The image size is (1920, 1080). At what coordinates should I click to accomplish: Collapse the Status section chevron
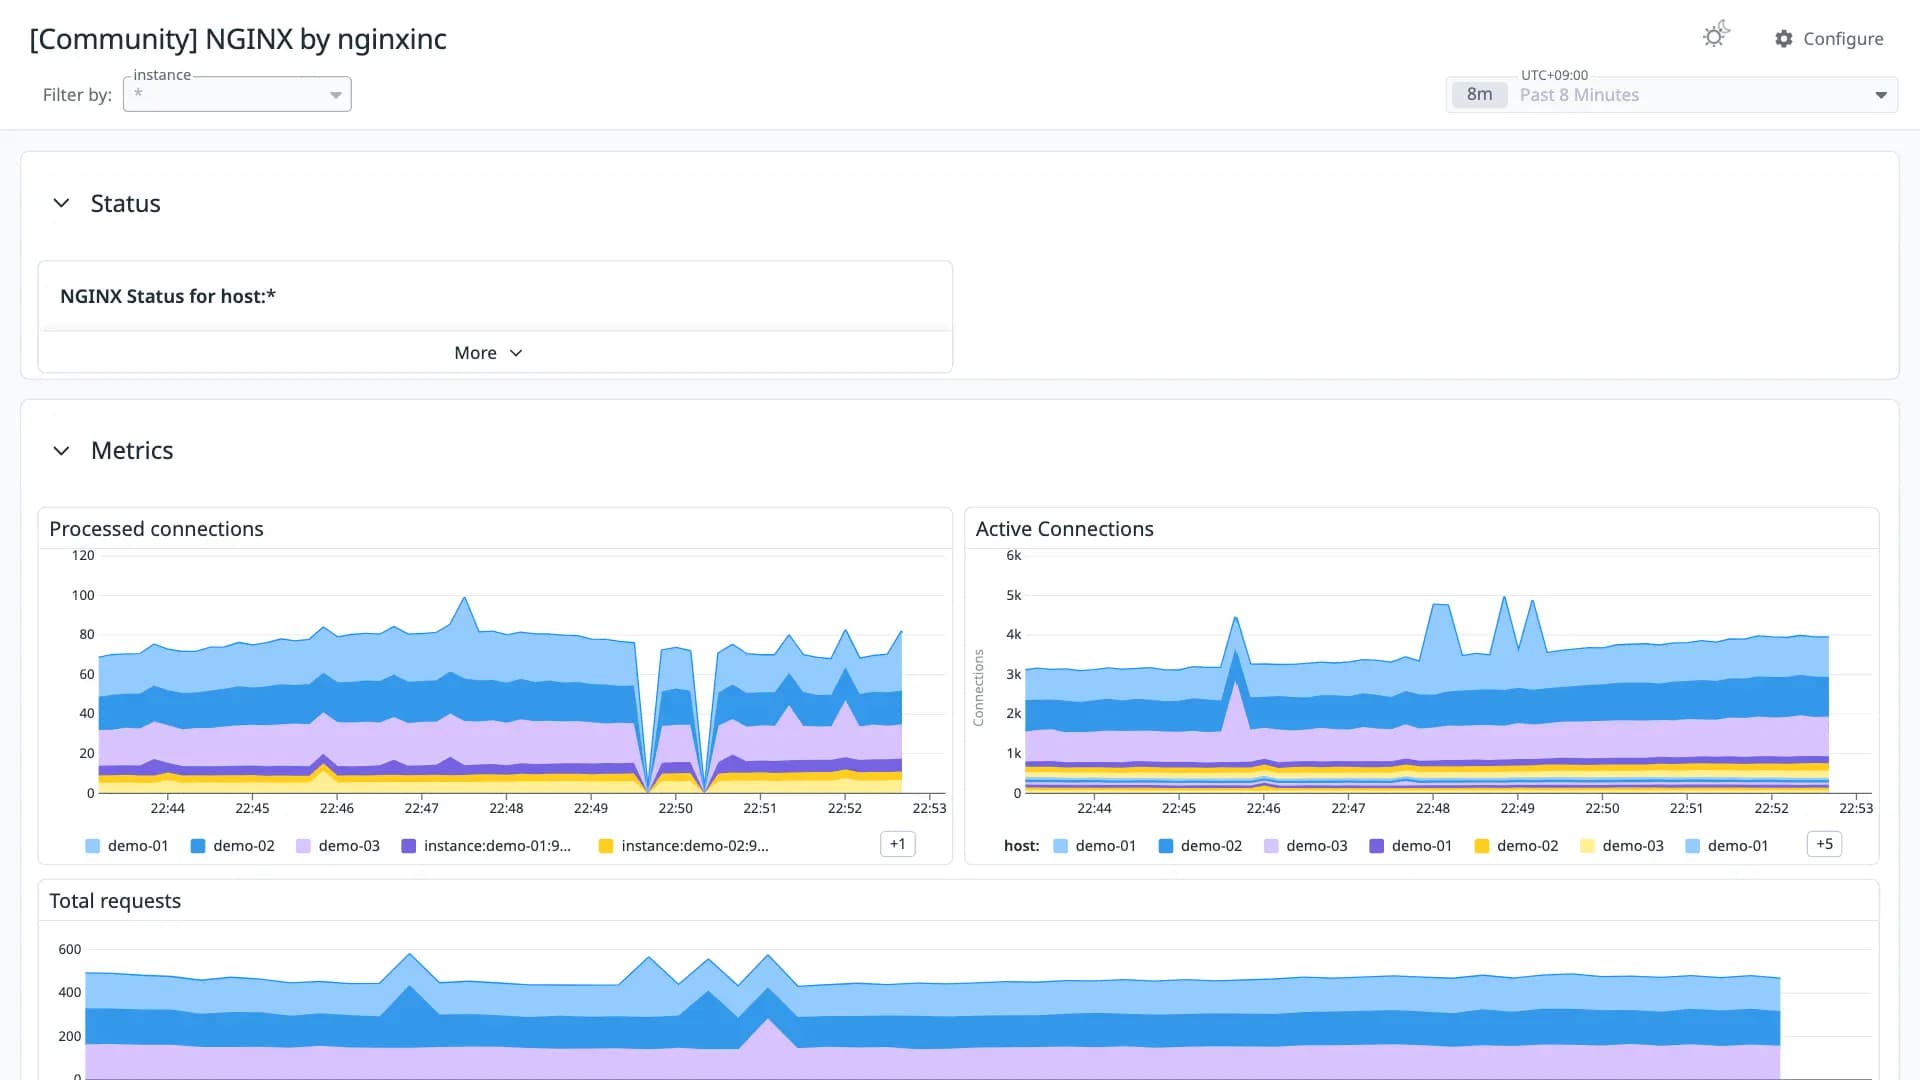coord(61,203)
